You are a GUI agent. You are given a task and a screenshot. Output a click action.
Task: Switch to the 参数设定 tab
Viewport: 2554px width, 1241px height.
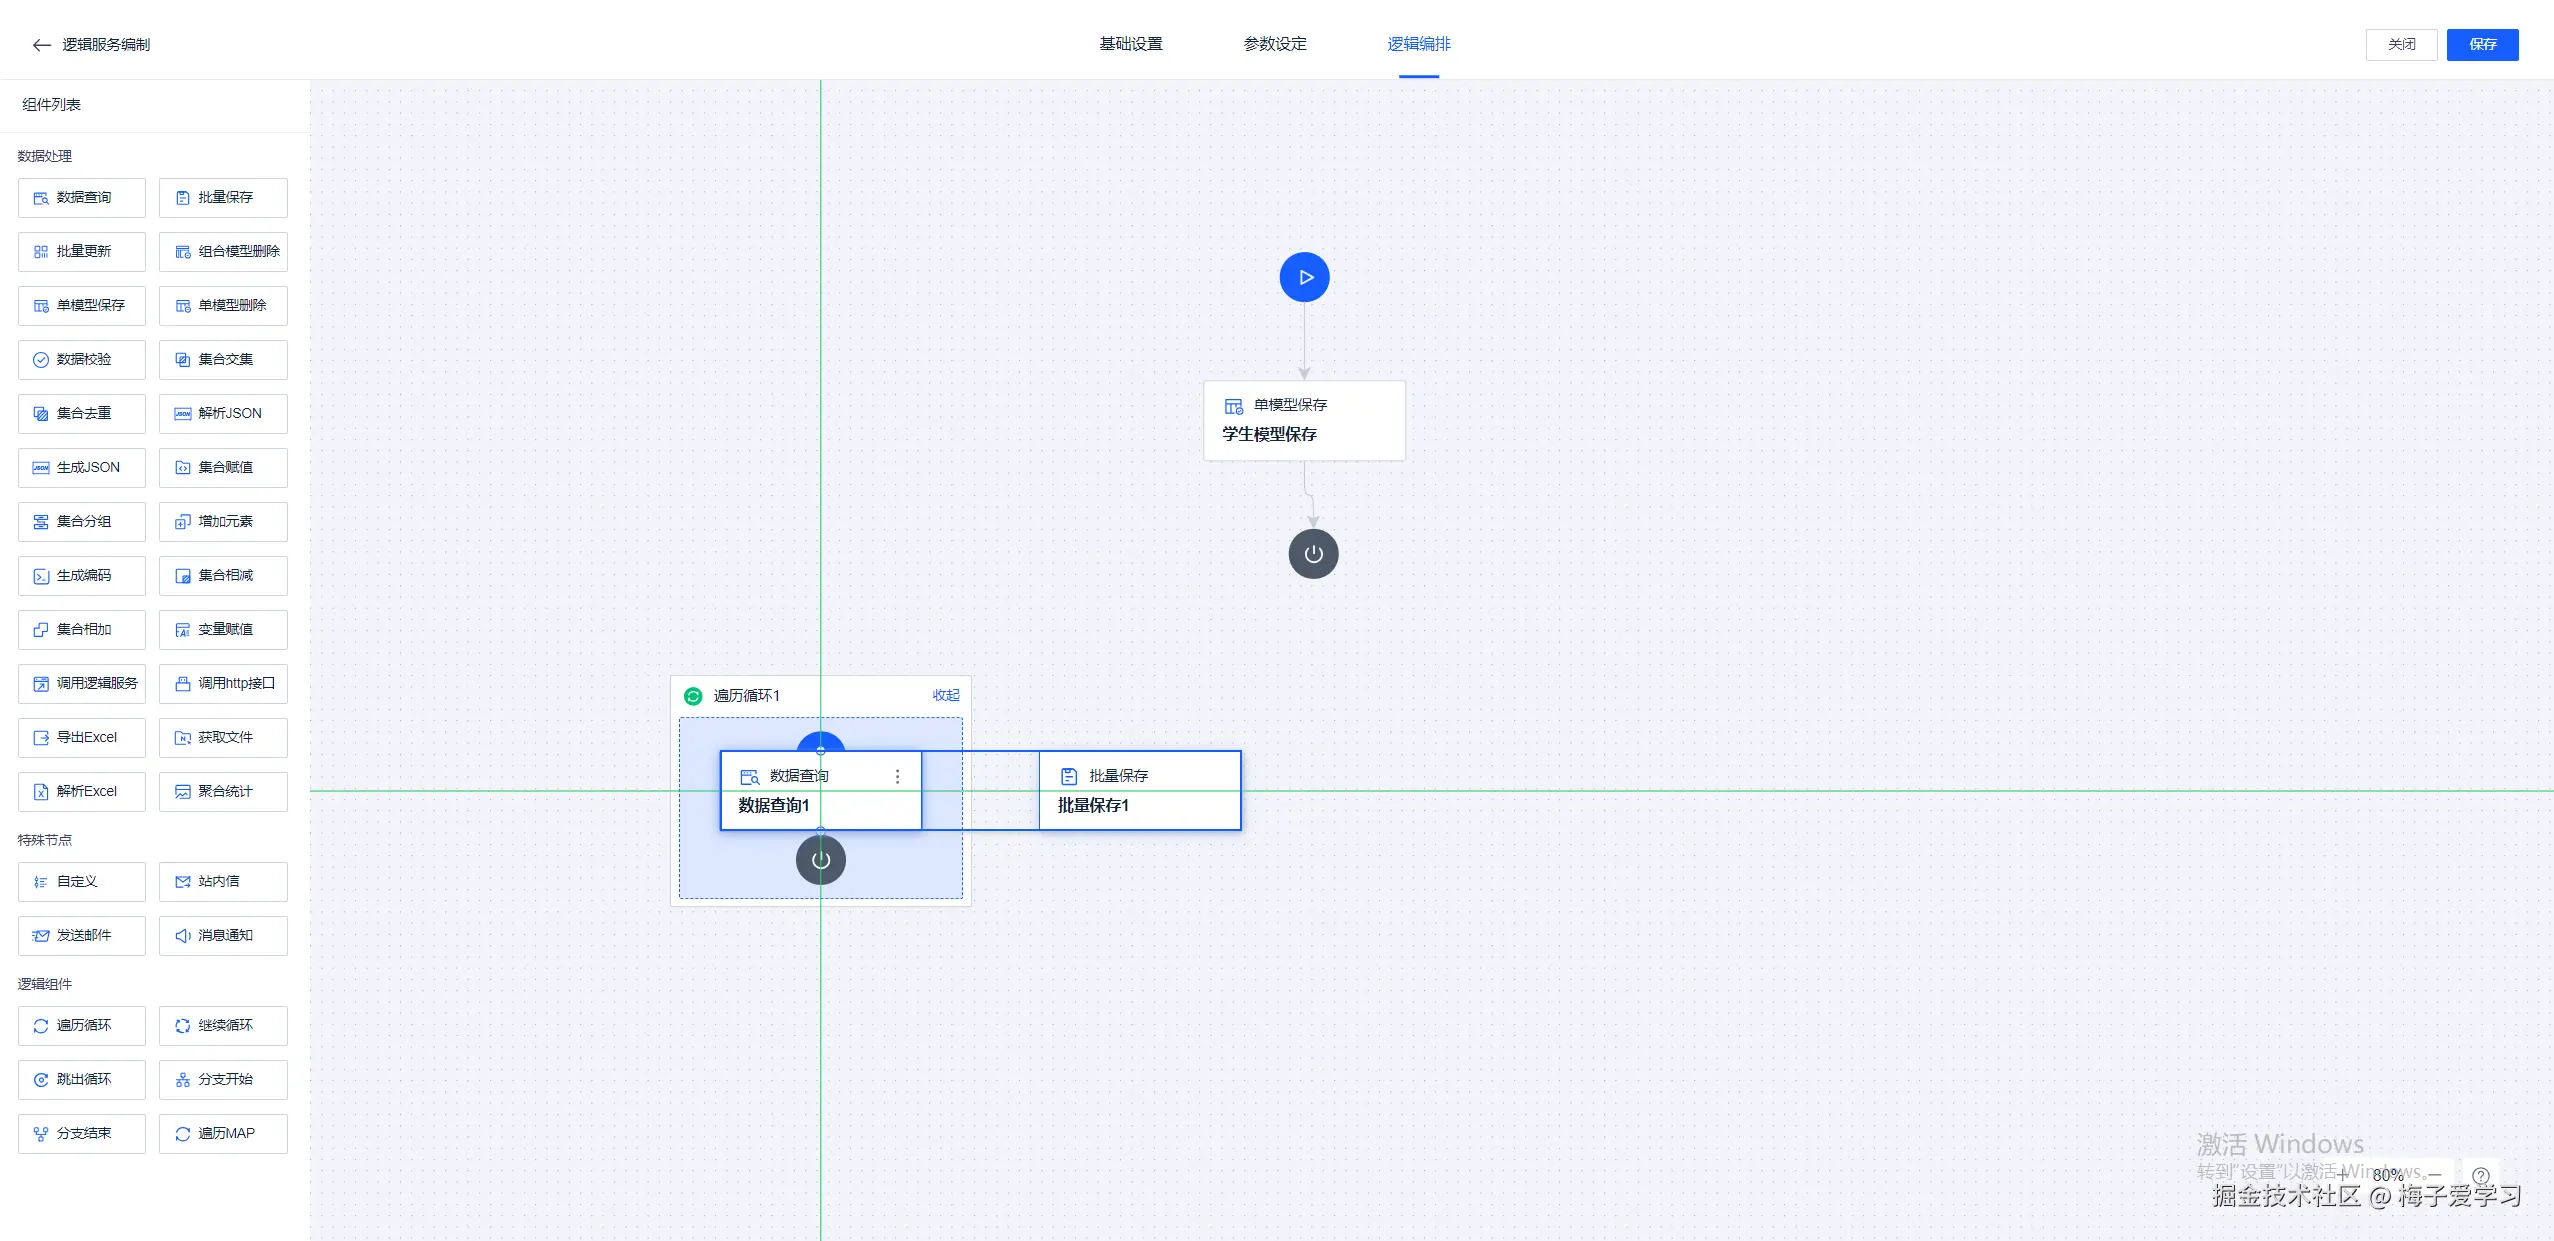pos(1274,44)
